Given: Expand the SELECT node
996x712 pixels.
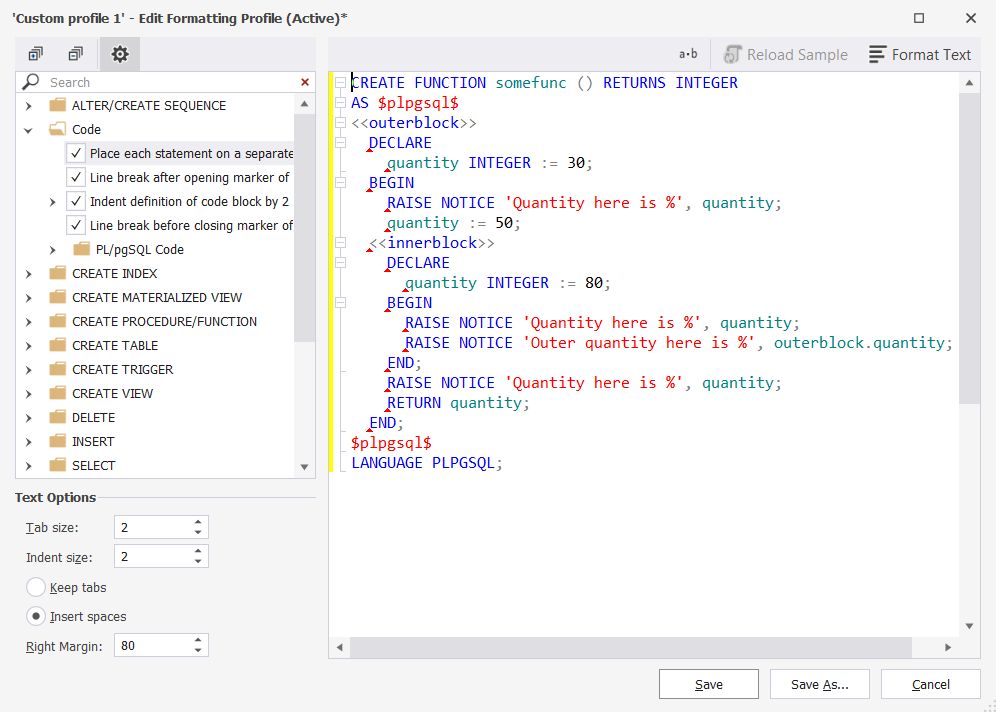Looking at the screenshot, I should (x=29, y=466).
